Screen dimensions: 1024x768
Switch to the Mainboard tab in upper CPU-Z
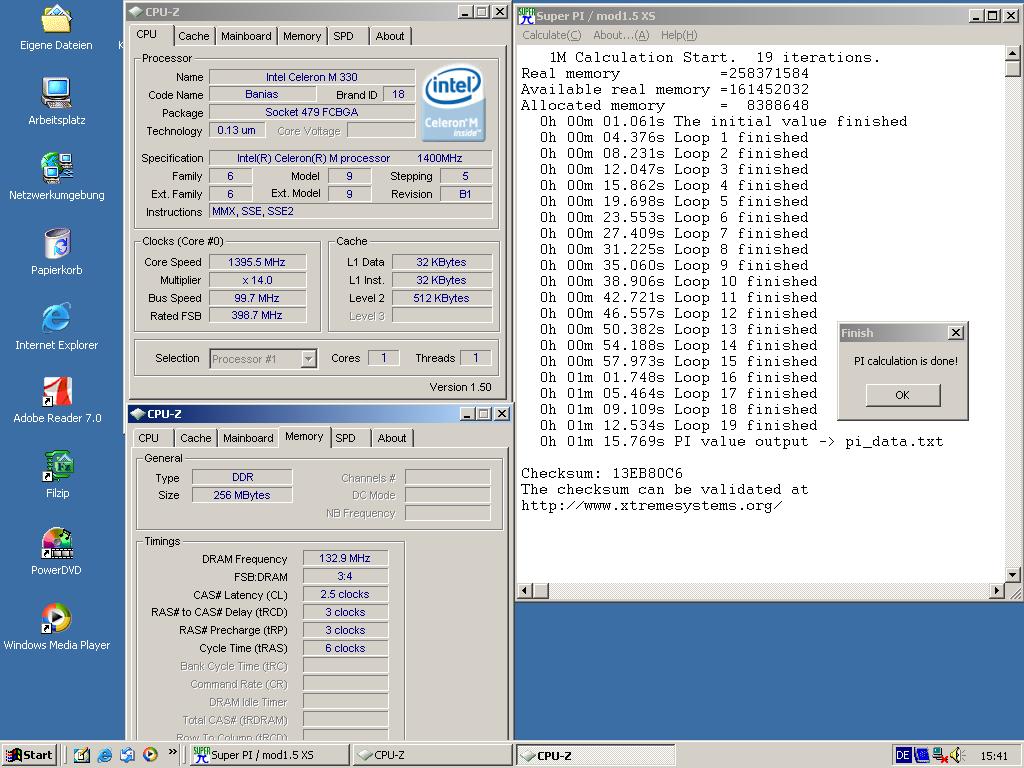point(246,36)
